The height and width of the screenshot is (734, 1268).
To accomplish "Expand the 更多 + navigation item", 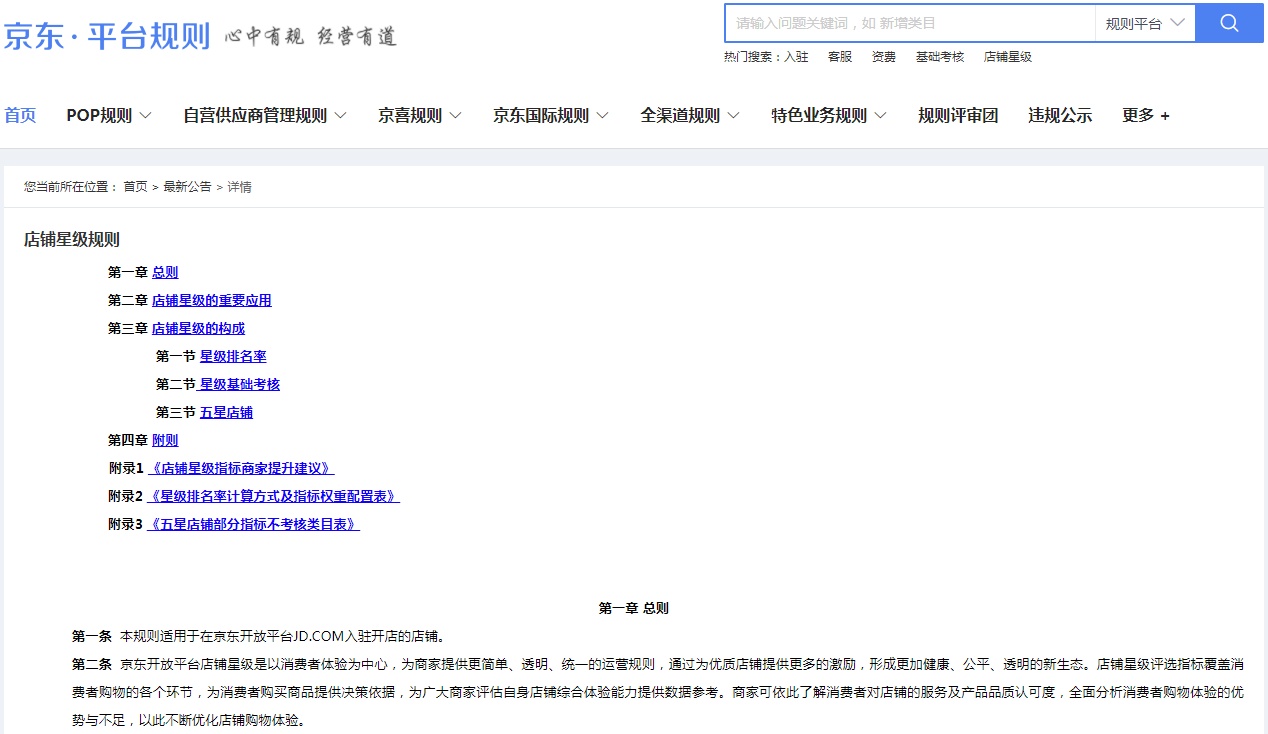I will (x=1146, y=115).
